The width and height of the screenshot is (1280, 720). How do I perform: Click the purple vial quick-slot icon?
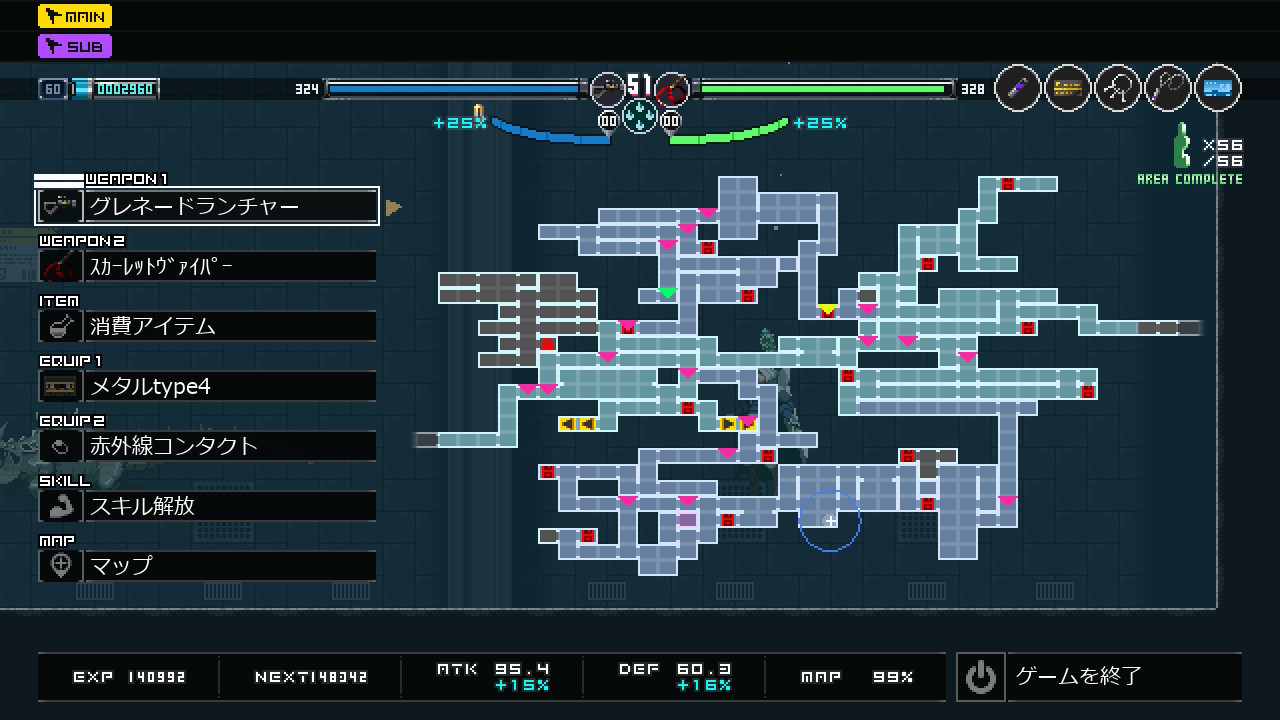(x=1018, y=89)
